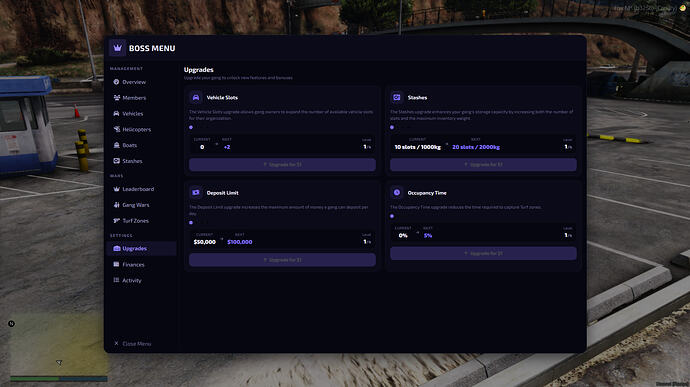Click Deposit Limit level progress dot
Screen dimensions: 690x387
coord(191,222)
